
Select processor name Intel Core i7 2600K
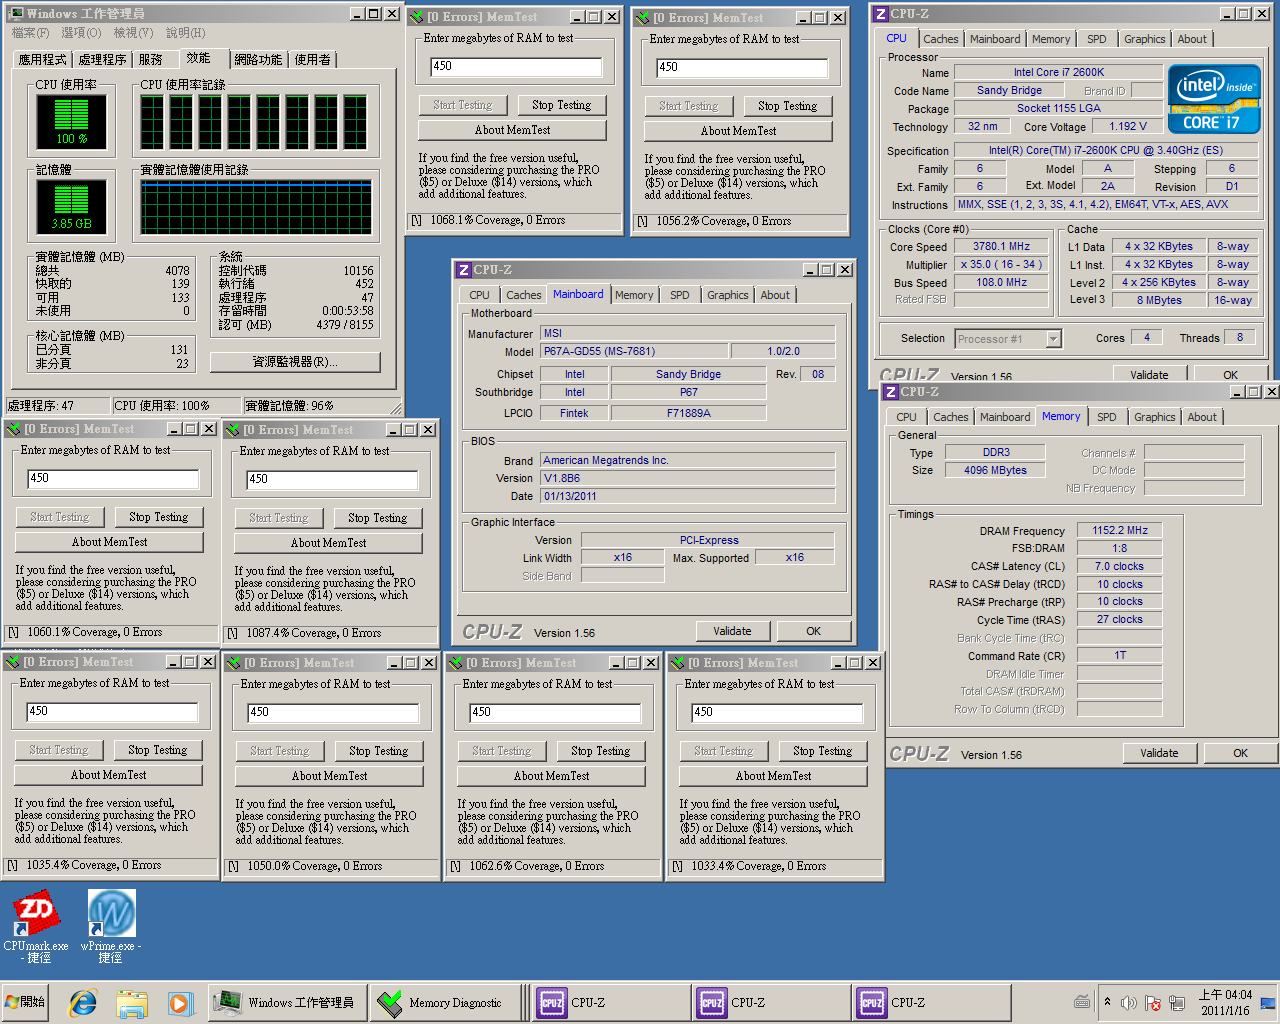(1059, 72)
